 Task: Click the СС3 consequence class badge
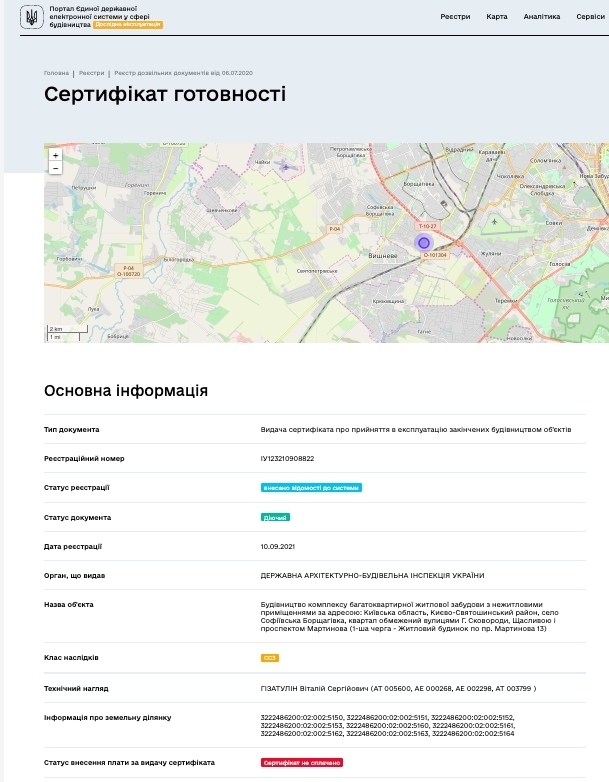pos(269,658)
